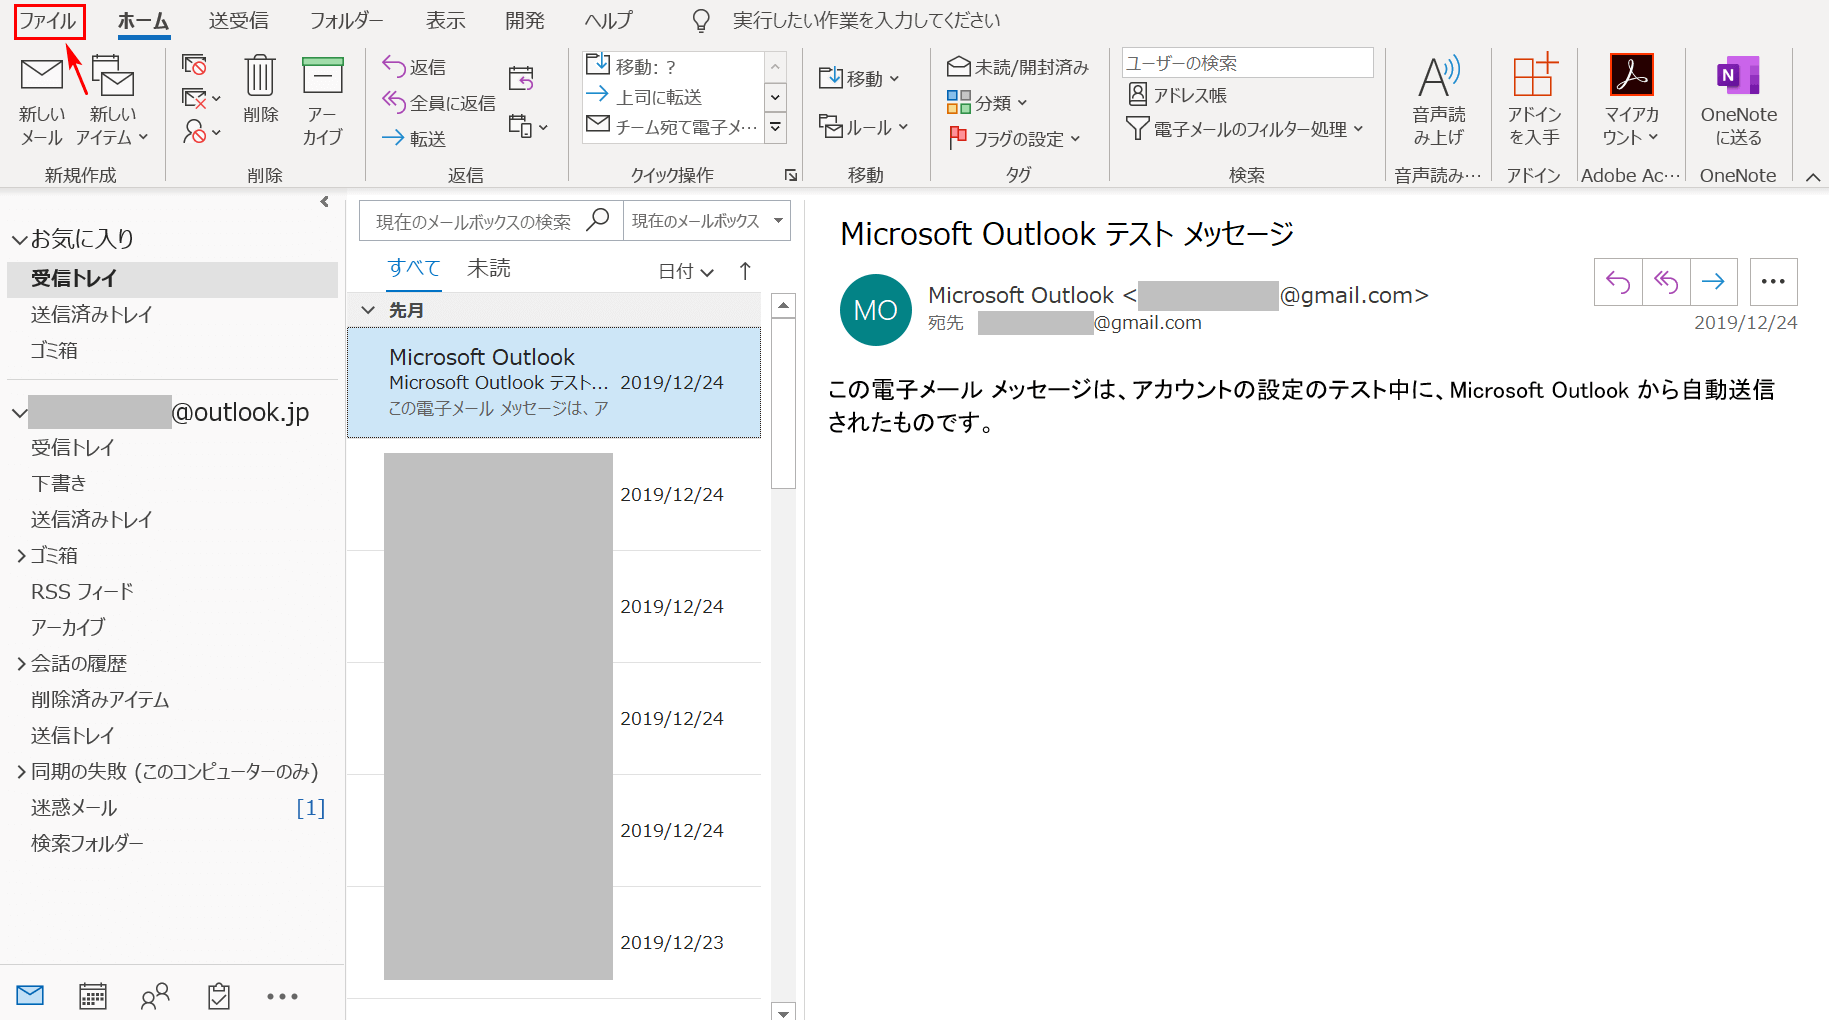The image size is (1829, 1020).
Task: Open the File (ファイル) tab
Action: coord(49,21)
